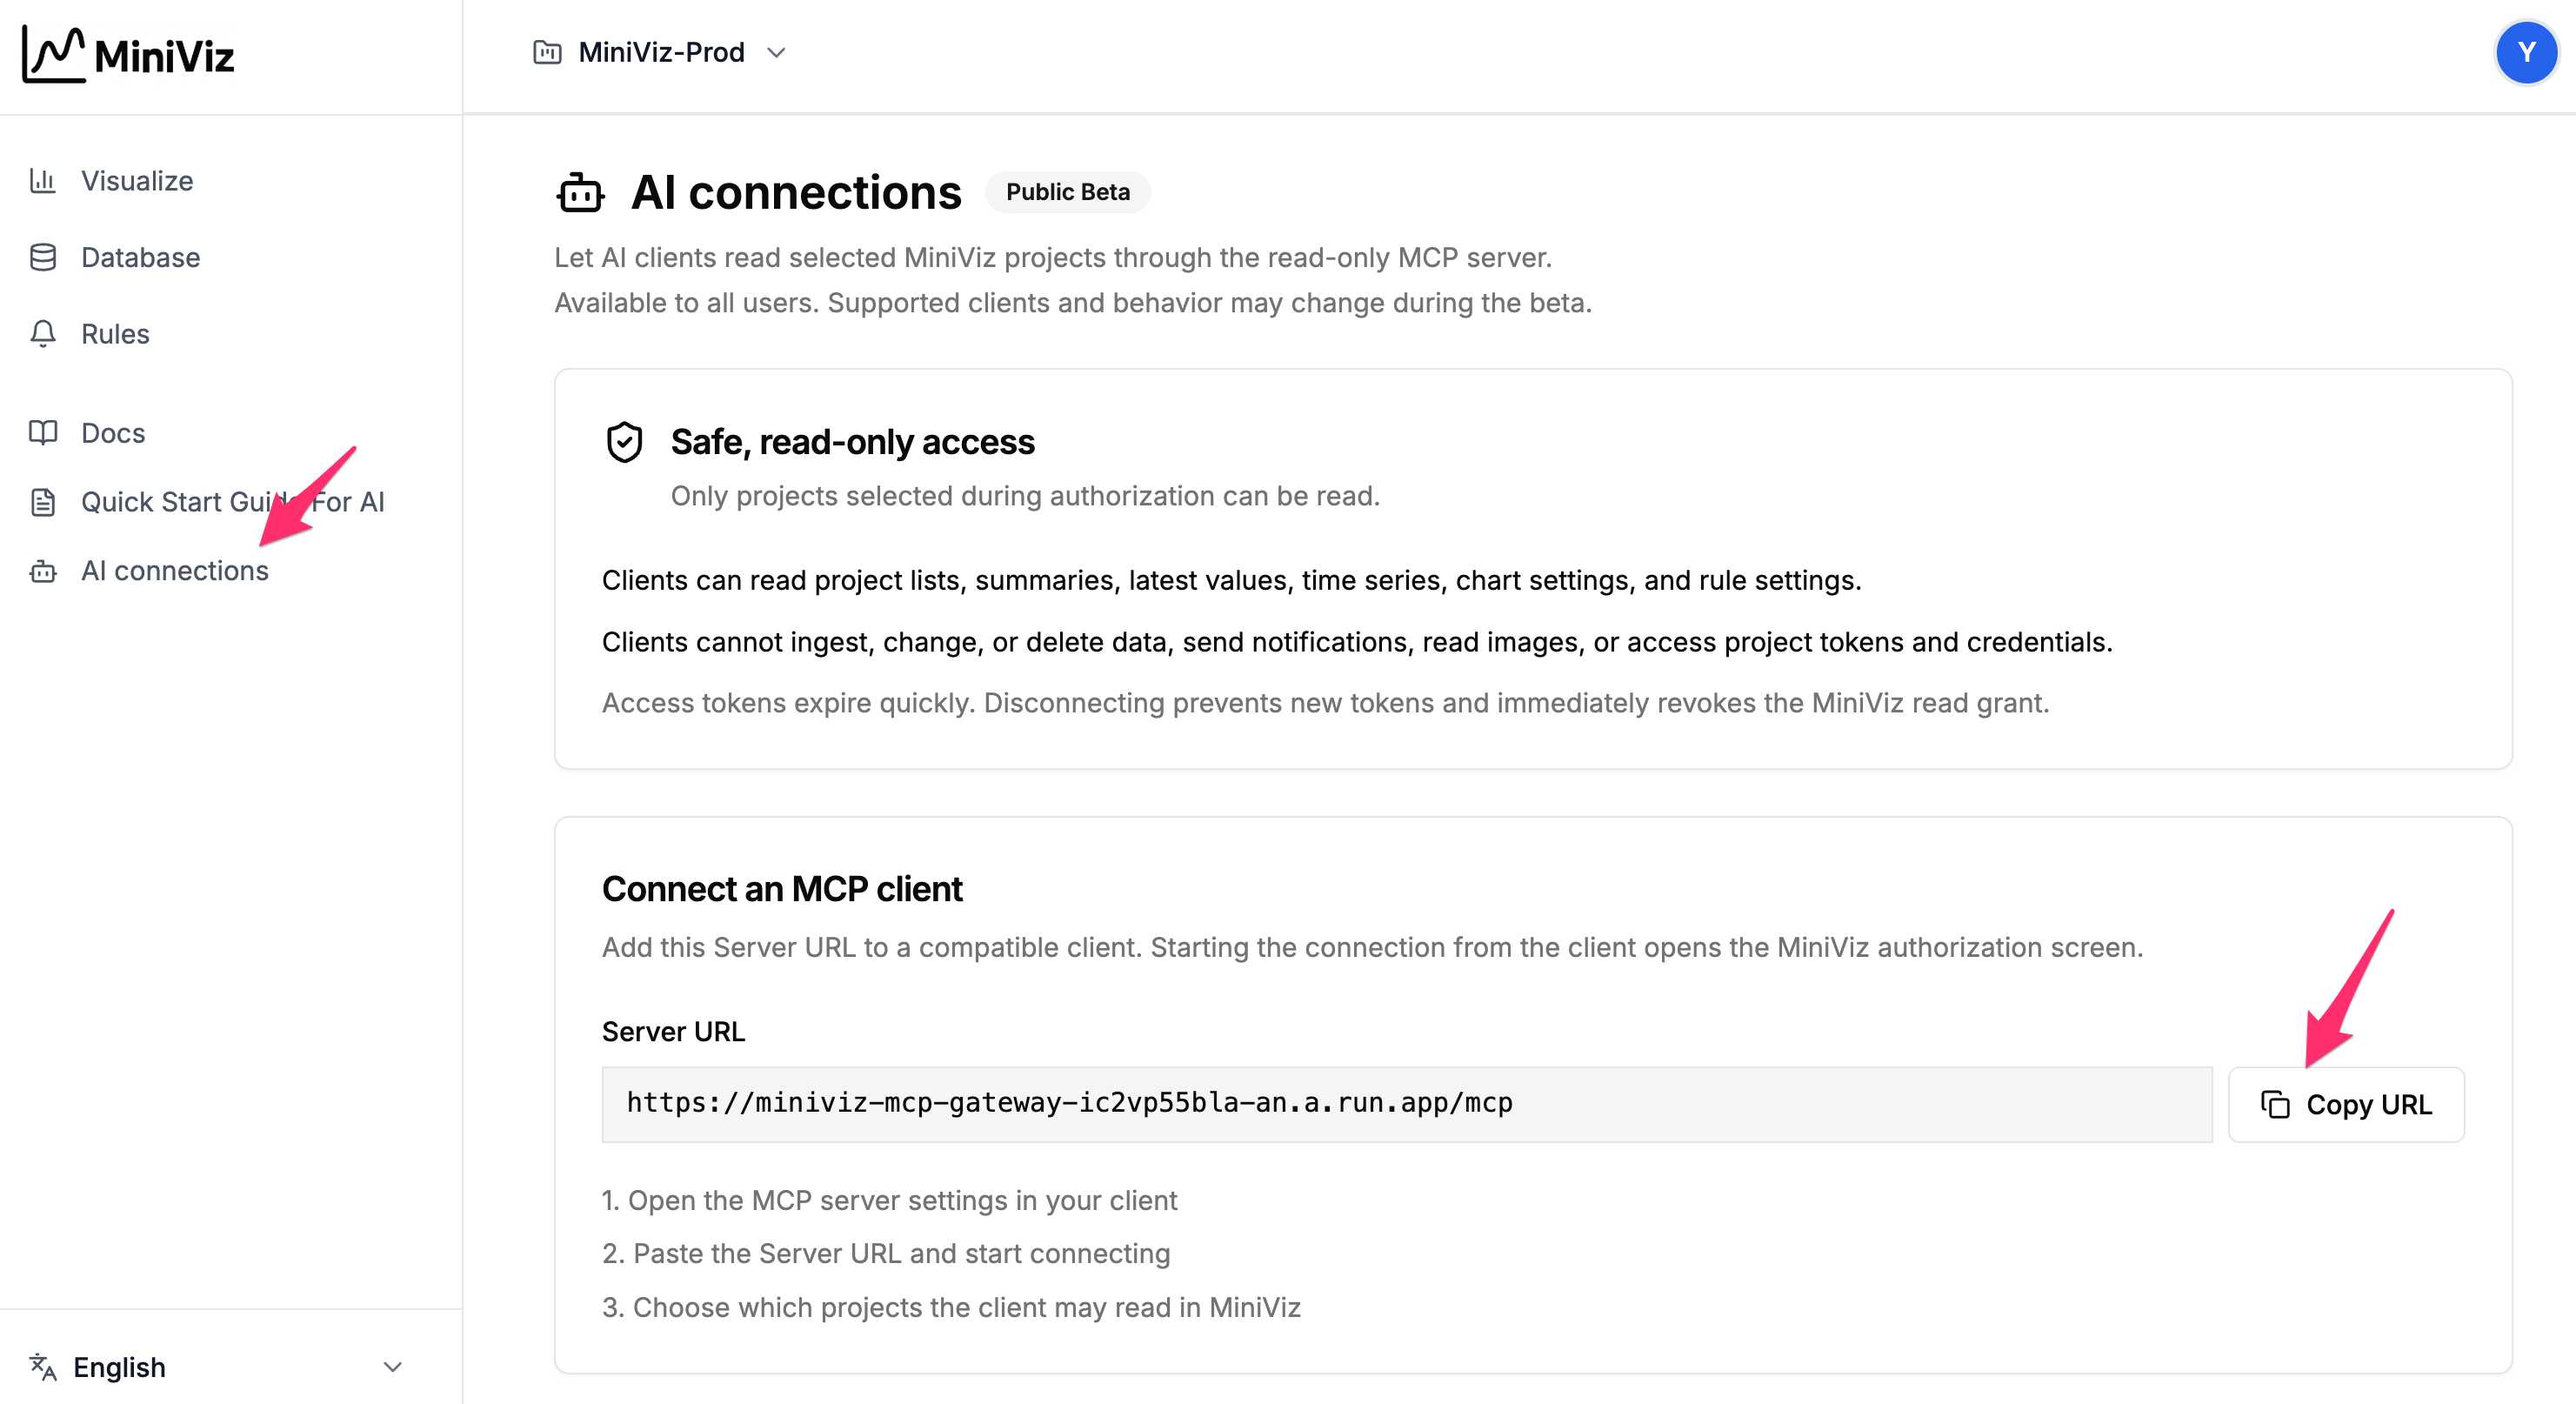Click the Copy URL button
The height and width of the screenshot is (1404, 2576).
[x=2345, y=1104]
